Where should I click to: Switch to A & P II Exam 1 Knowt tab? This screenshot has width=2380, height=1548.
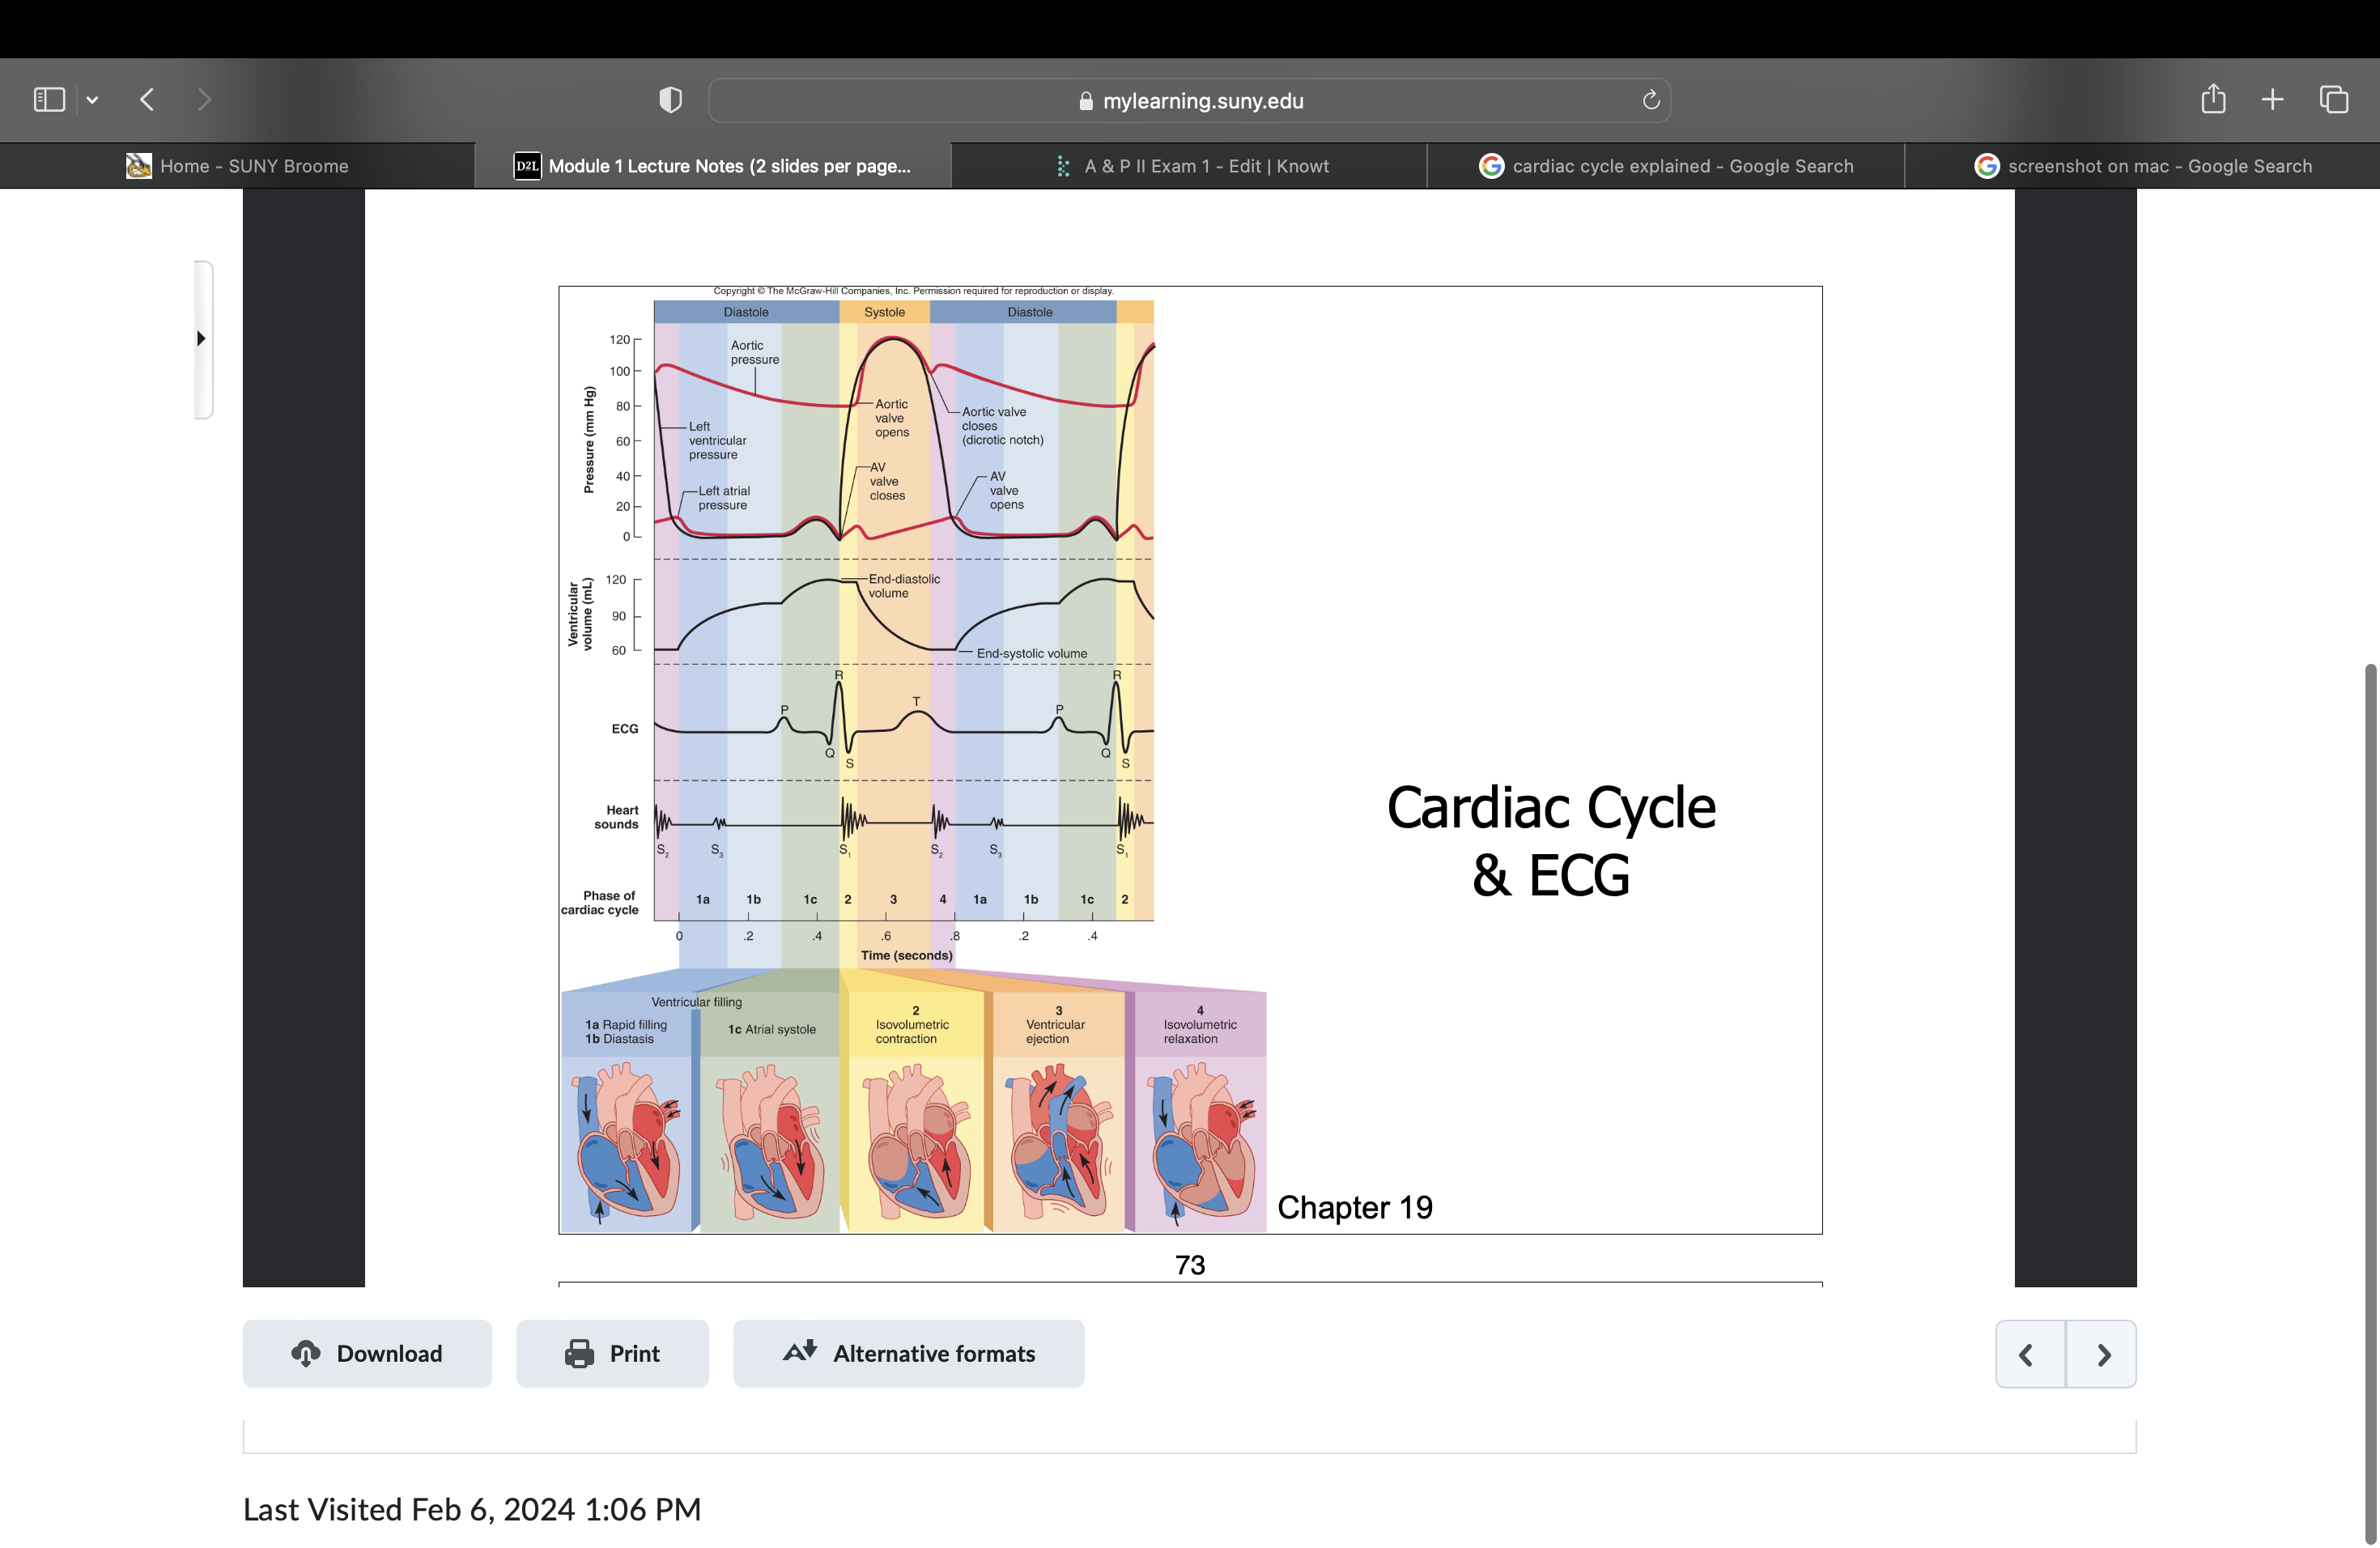(x=1189, y=166)
